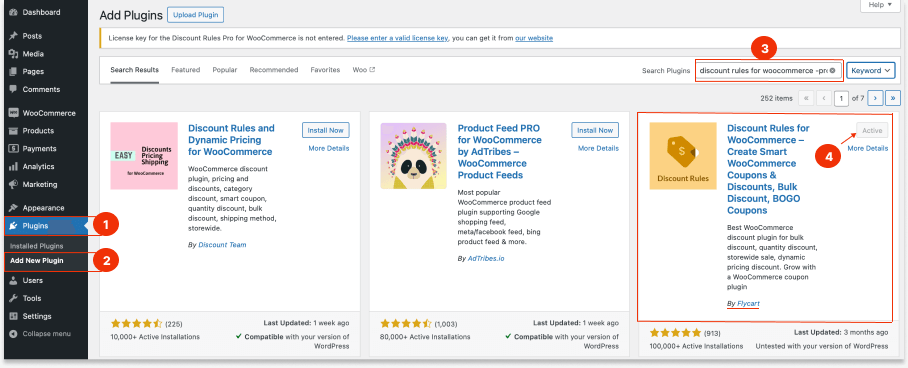This screenshot has width=908, height=368.
Task: Click 'Please enter a valid license key' link
Action: (397, 38)
